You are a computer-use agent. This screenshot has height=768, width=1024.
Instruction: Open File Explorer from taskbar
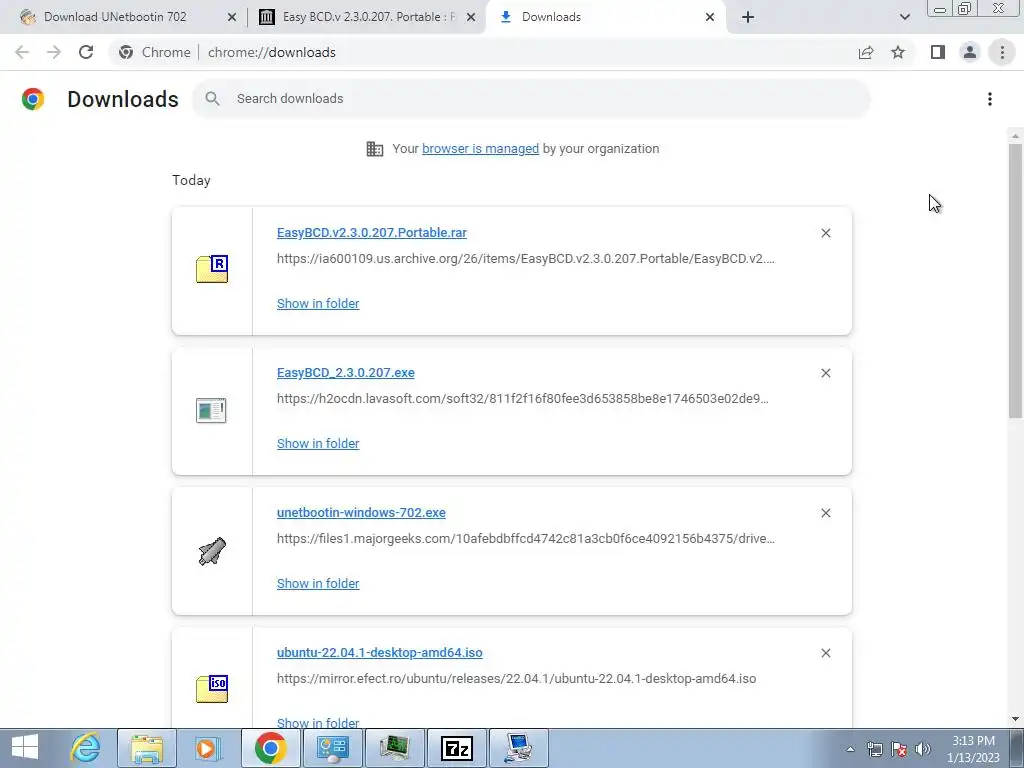[x=146, y=748]
